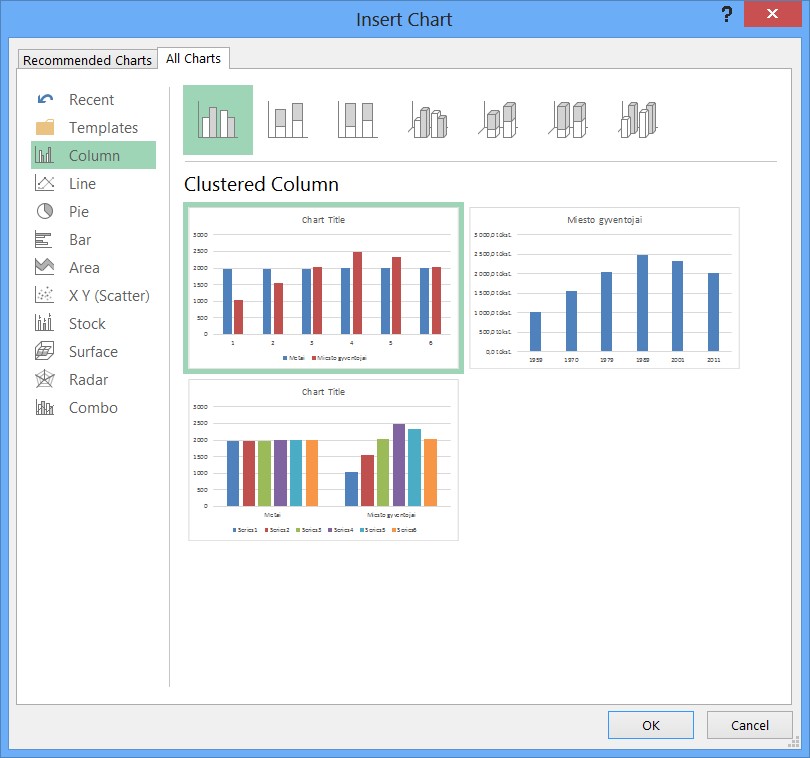Select the Miesto gyventojai chart preview
810x758 pixels.
(604, 288)
